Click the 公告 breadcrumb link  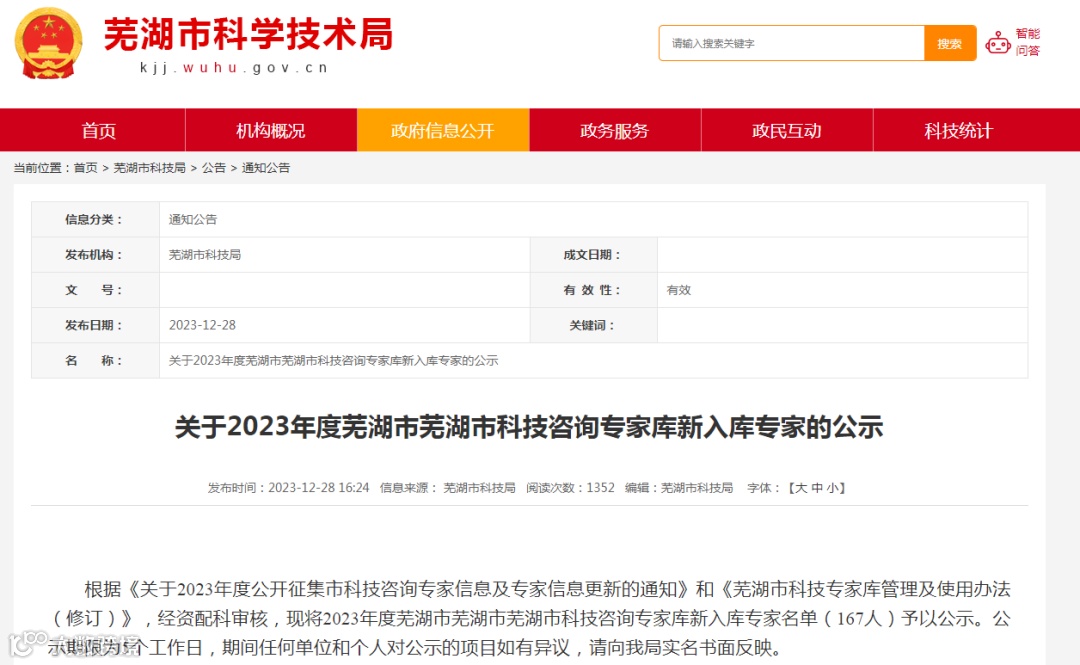[214, 167]
